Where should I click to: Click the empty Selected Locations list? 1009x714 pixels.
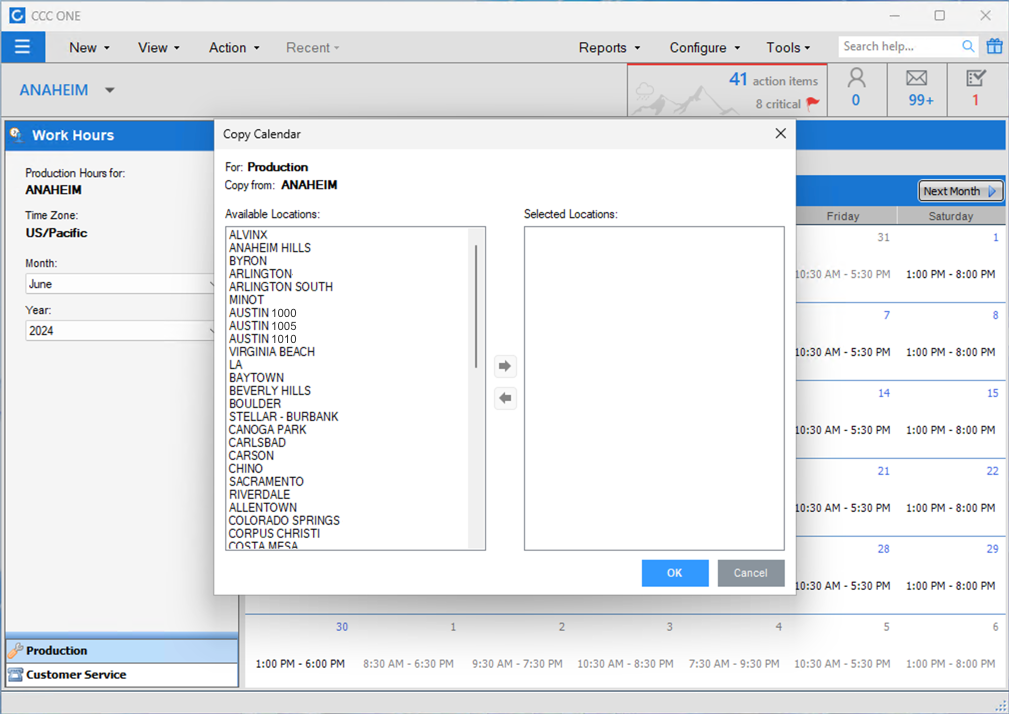tap(654, 388)
